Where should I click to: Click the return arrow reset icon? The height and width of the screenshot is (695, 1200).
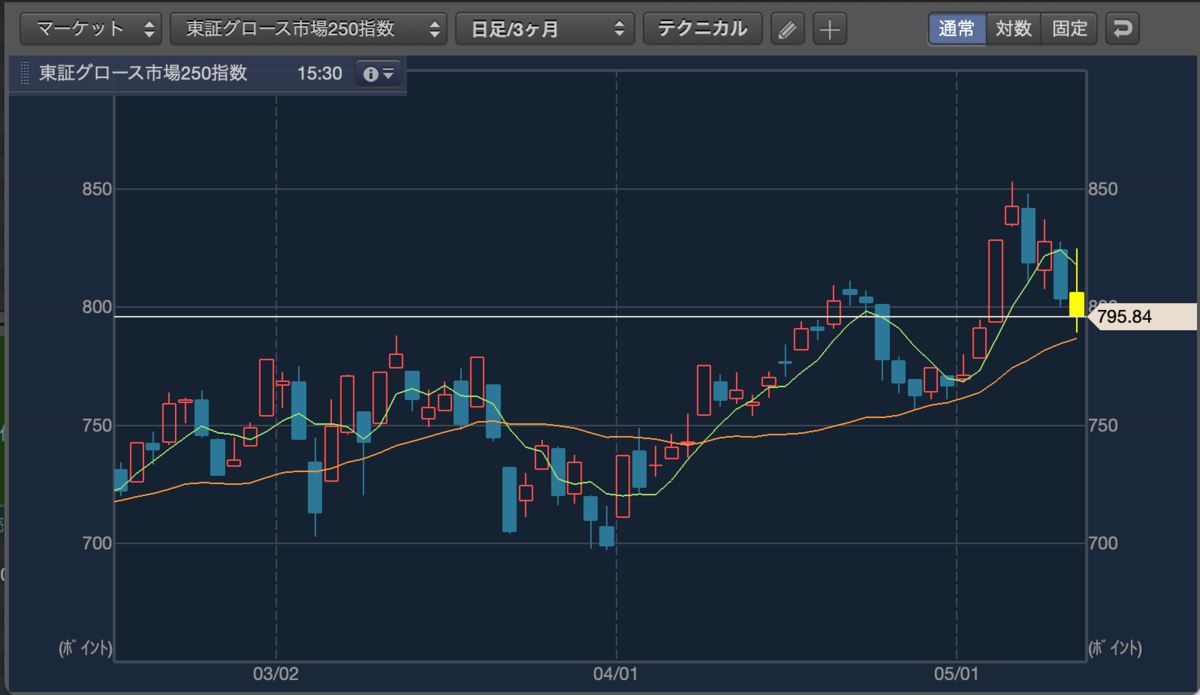click(1123, 28)
